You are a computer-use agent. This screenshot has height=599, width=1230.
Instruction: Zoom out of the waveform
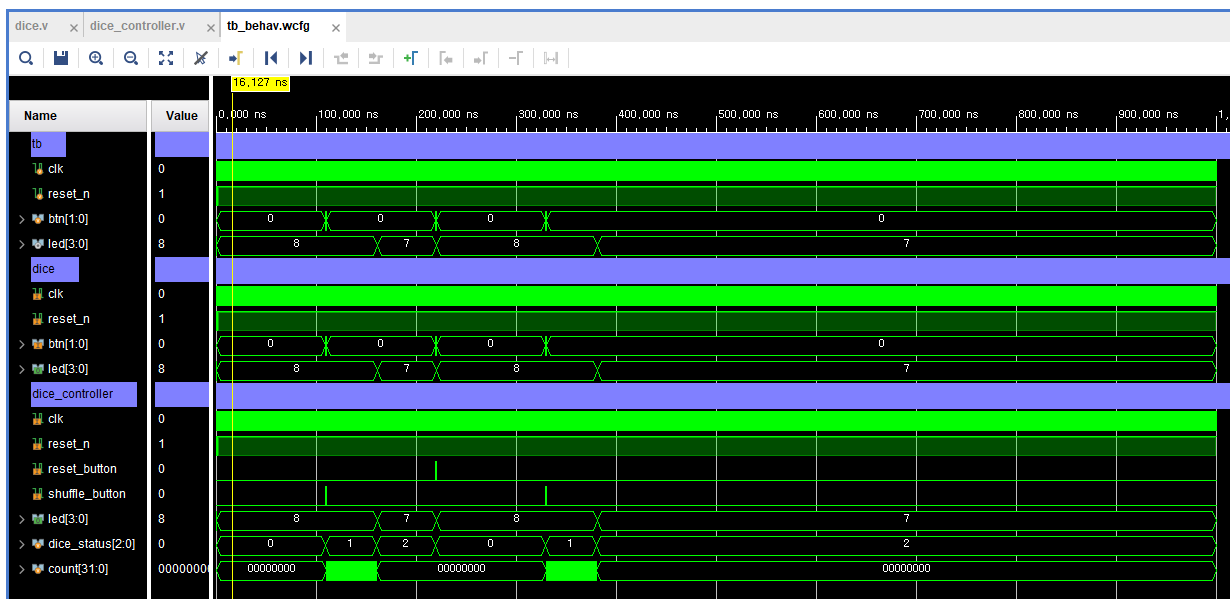coord(130,58)
